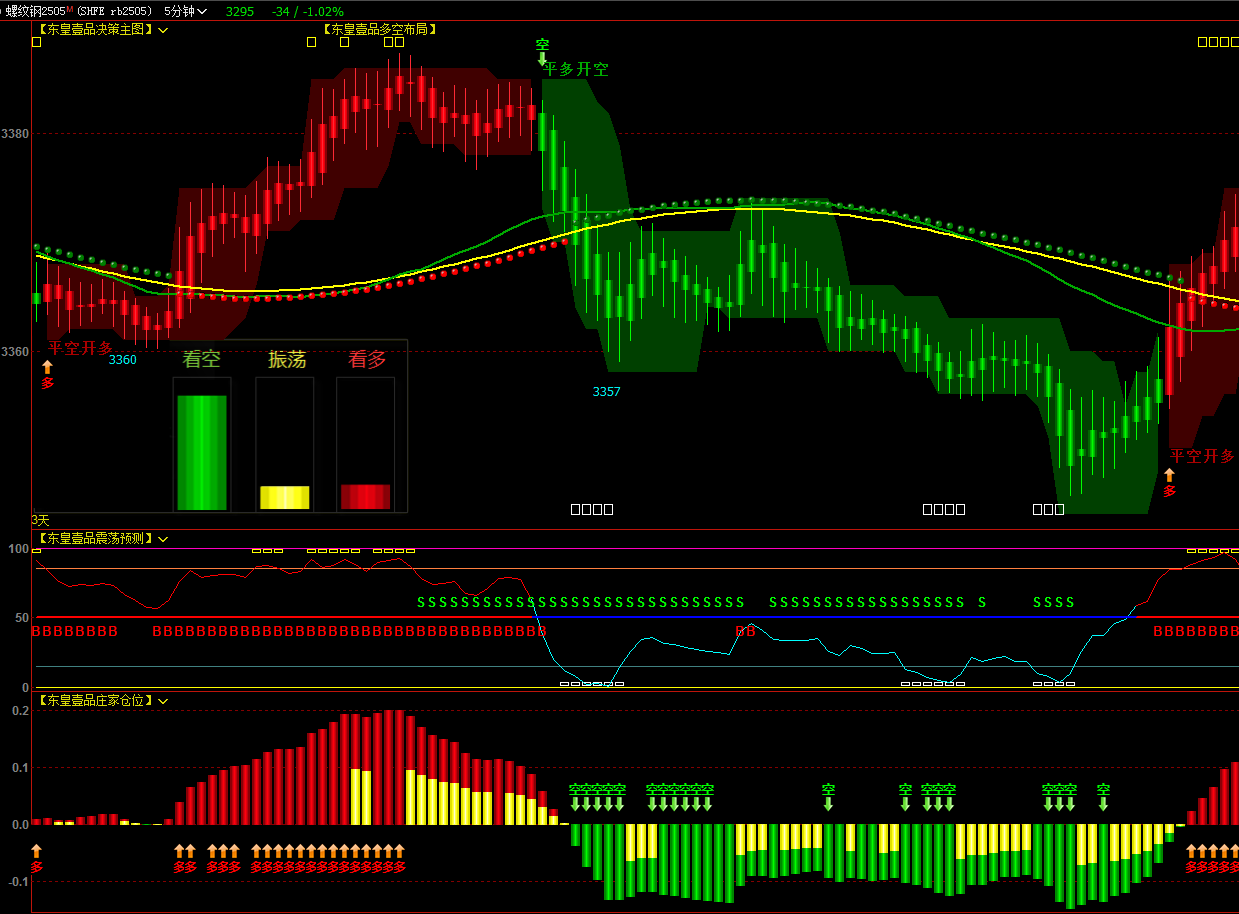Image resolution: width=1239 pixels, height=914 pixels.
Task: Click the green 空 down arrow above 平多开空
Action: pyautogui.click(x=542, y=52)
